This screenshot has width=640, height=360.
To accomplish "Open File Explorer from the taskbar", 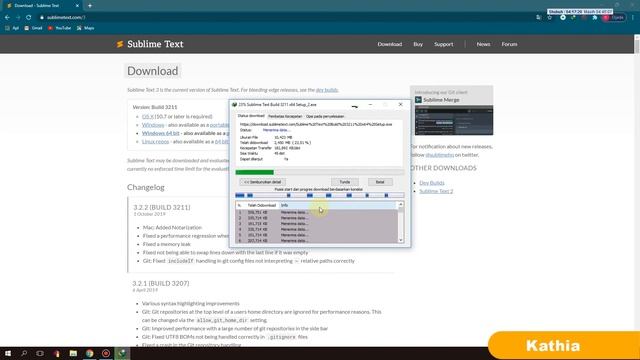I will pyautogui.click(x=73, y=353).
